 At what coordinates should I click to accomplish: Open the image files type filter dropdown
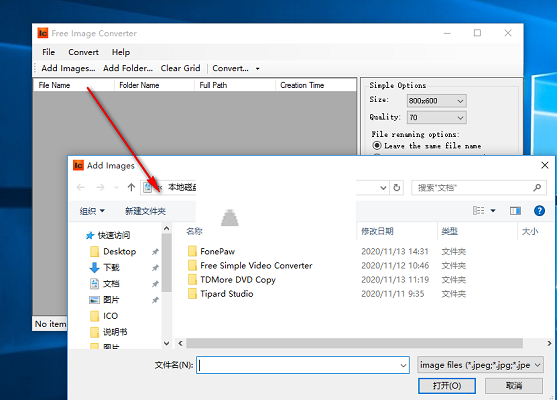[480, 365]
